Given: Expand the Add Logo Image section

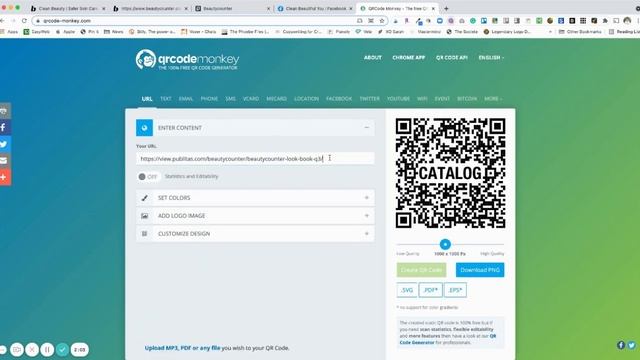Looking at the screenshot, I should (367, 216).
